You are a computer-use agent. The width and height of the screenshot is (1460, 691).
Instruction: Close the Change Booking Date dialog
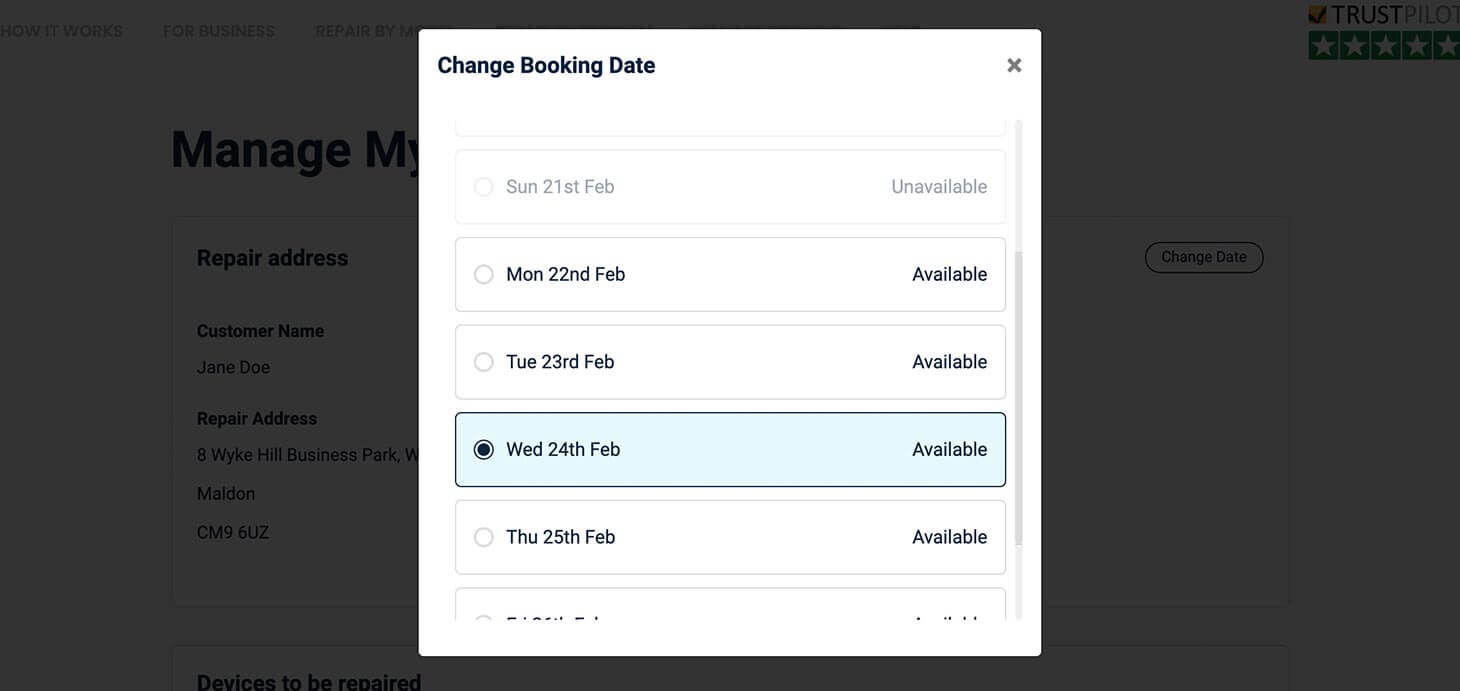pyautogui.click(x=1014, y=65)
